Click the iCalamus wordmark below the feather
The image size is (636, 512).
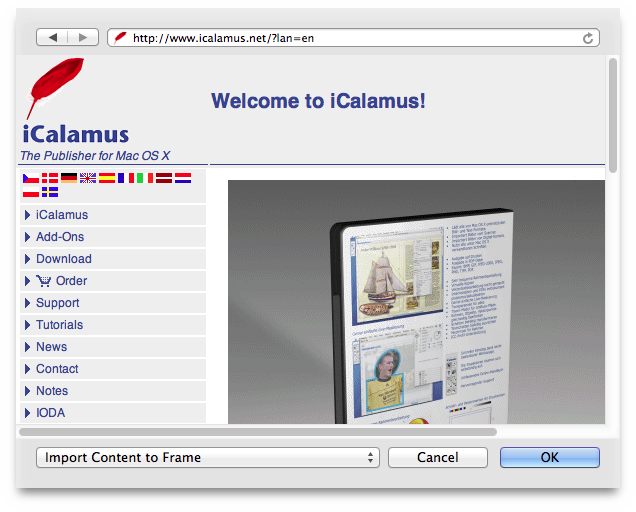click(76, 134)
